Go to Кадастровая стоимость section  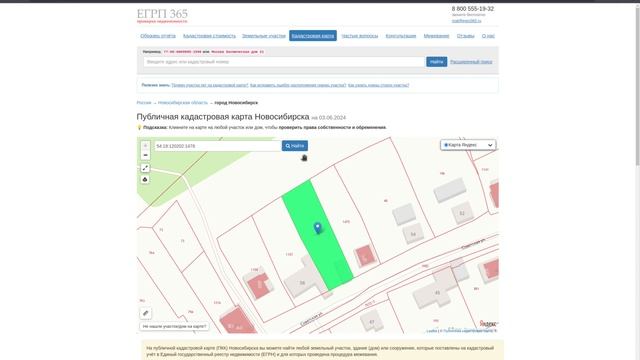coord(209,36)
